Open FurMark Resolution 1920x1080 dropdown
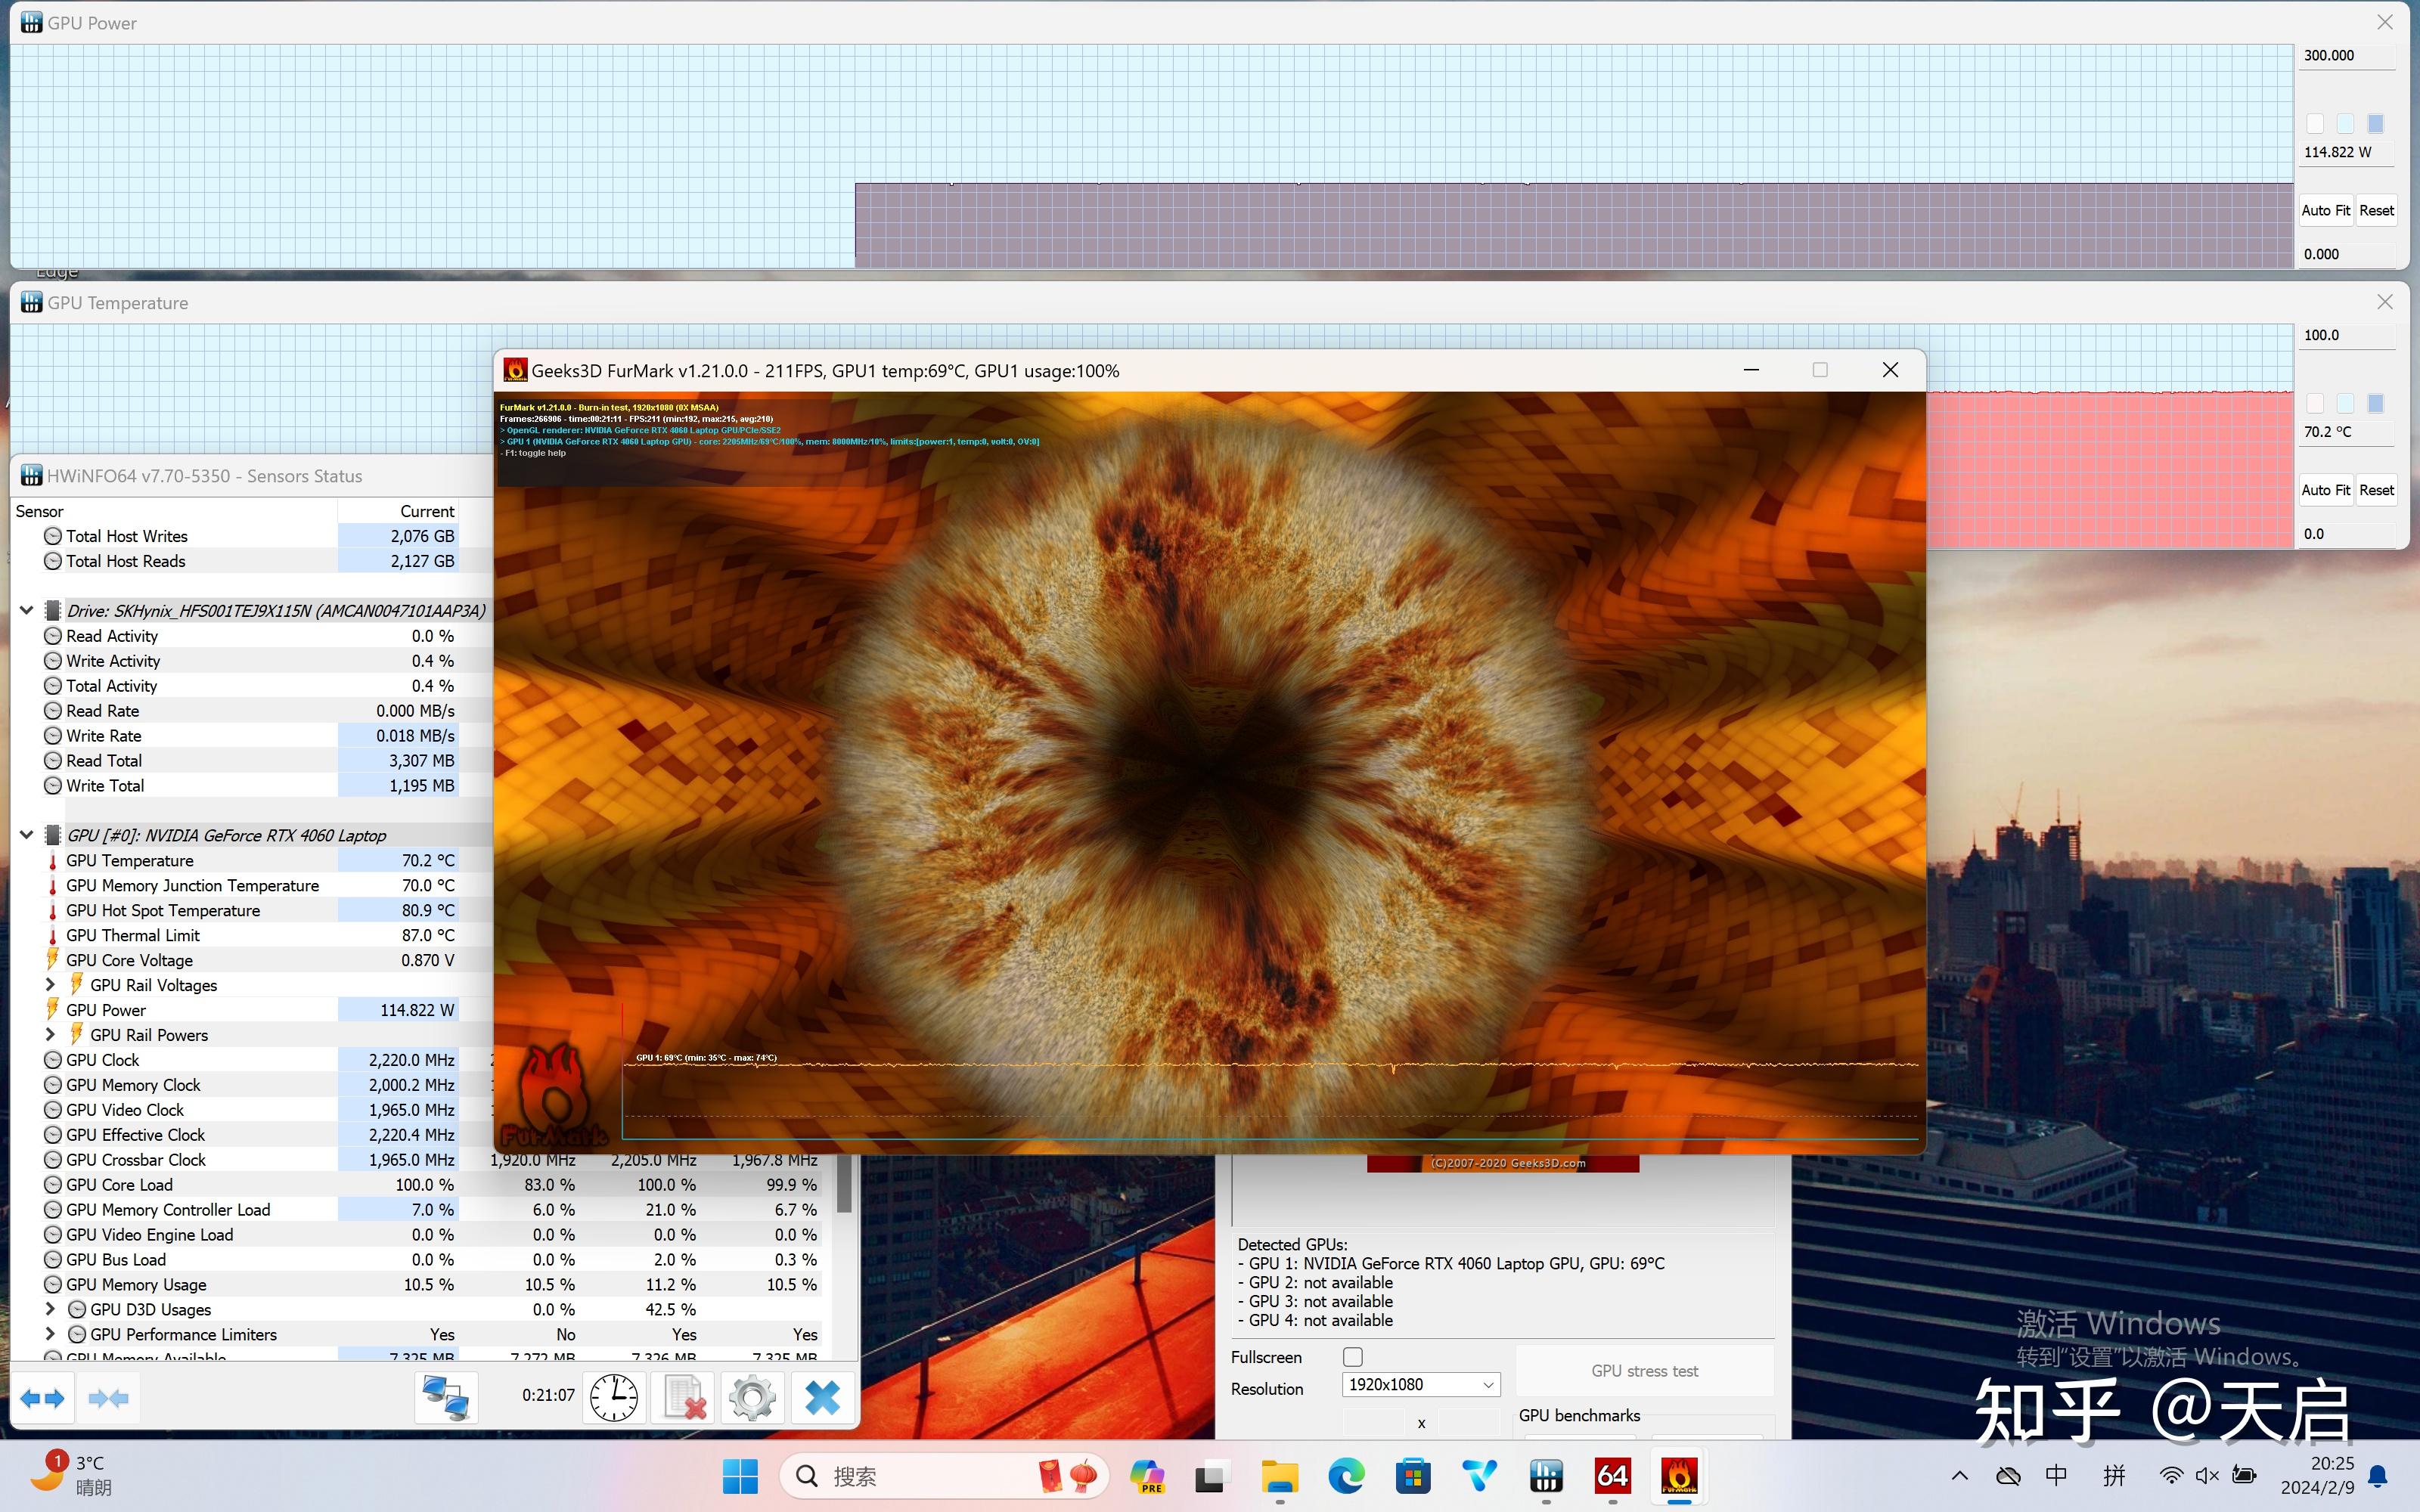The width and height of the screenshot is (2420, 1512). [1420, 1385]
